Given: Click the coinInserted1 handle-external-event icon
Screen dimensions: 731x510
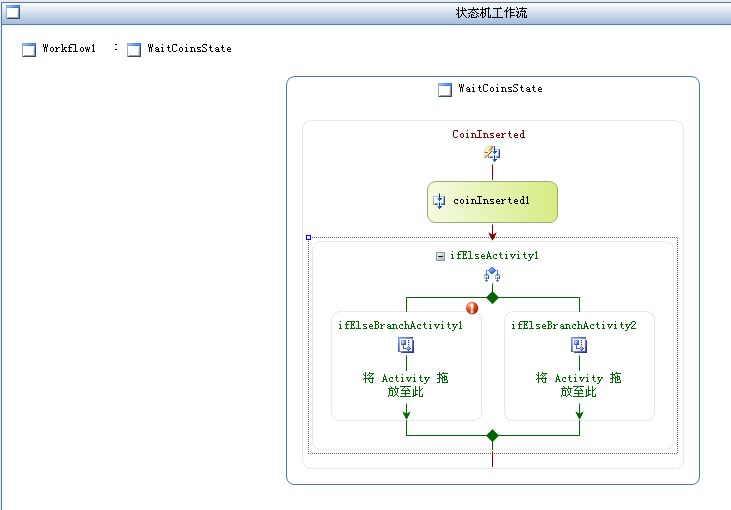Looking at the screenshot, I should (x=439, y=201).
